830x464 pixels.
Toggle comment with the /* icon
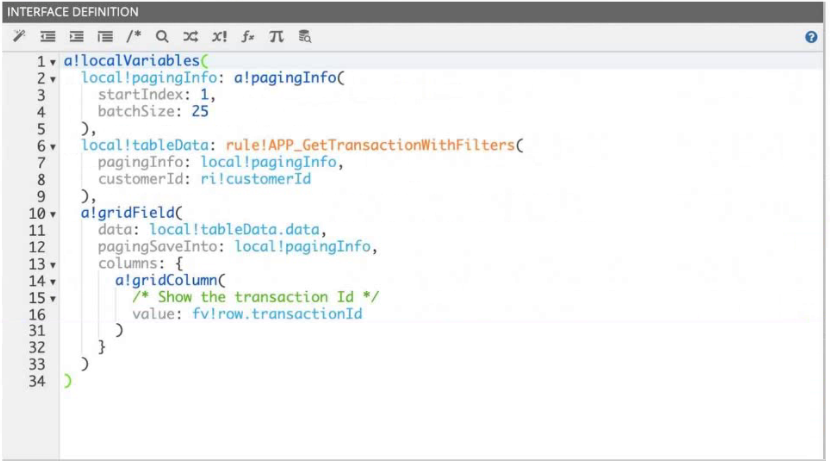tap(134, 36)
